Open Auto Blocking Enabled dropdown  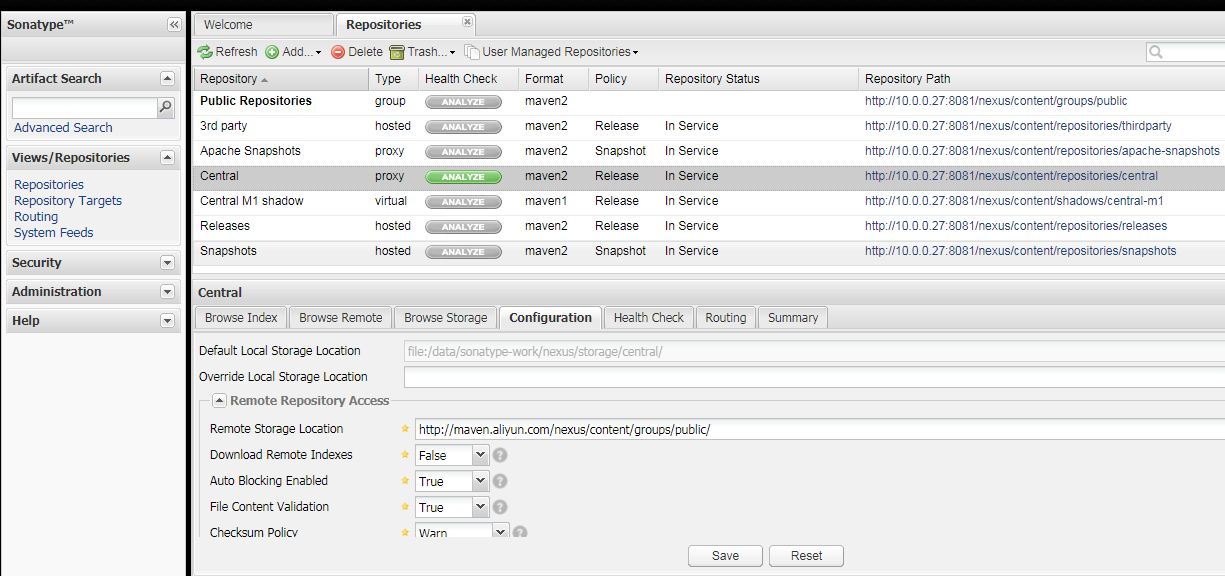[480, 481]
